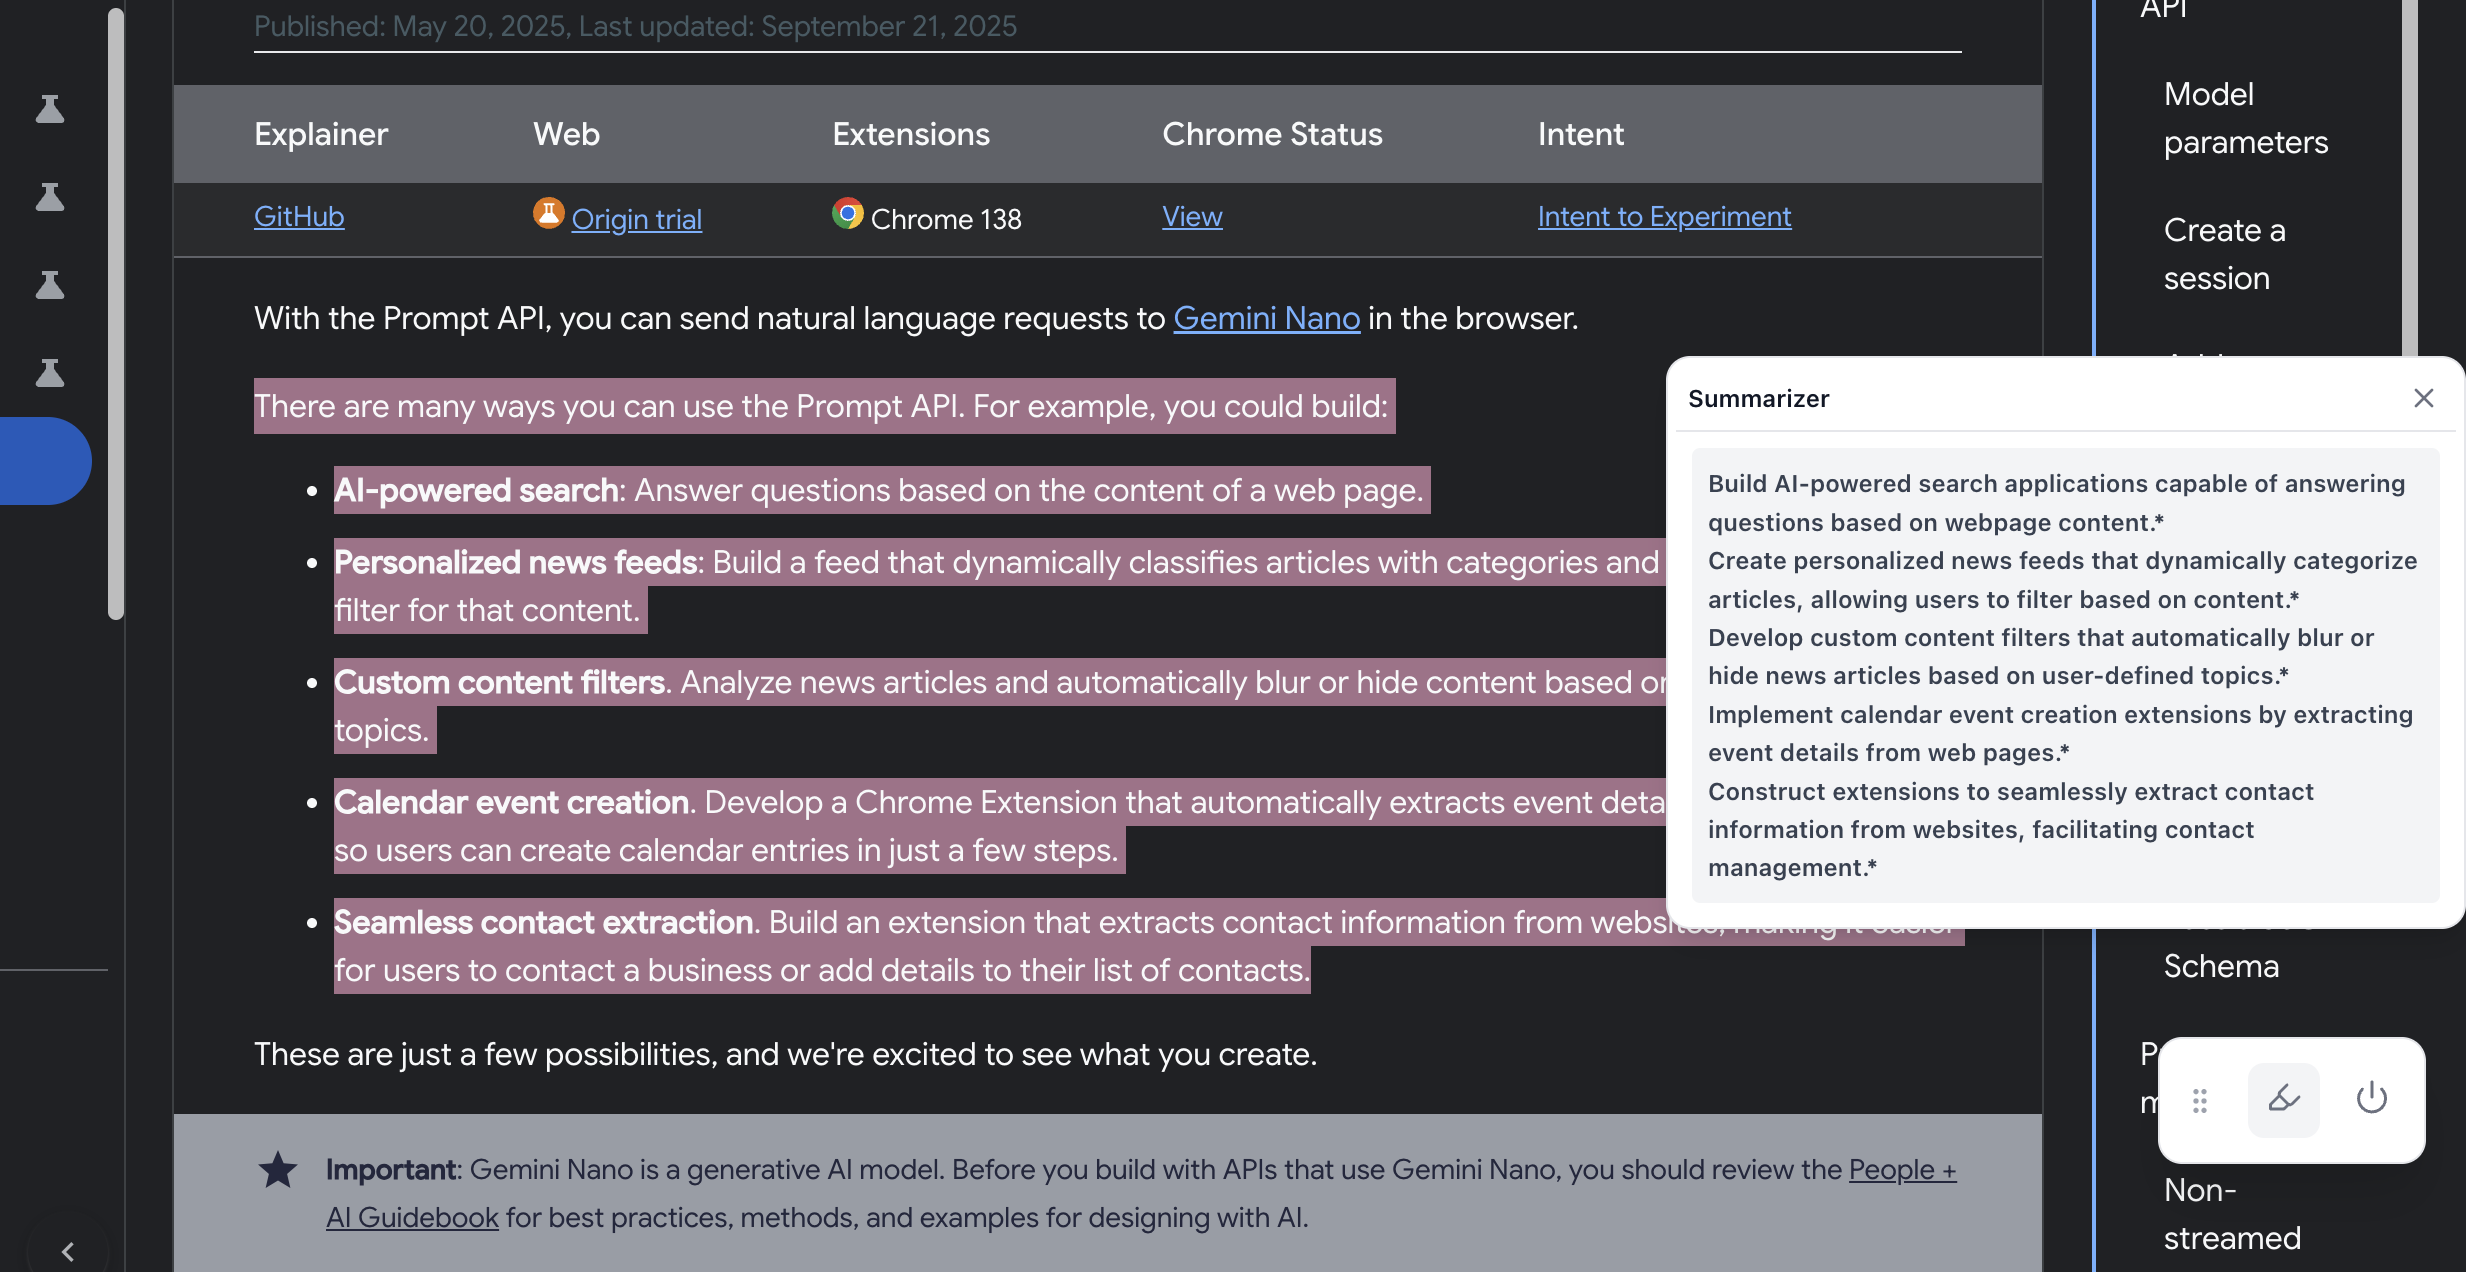
Task: Follow the Gemini Nano link
Action: click(1266, 318)
